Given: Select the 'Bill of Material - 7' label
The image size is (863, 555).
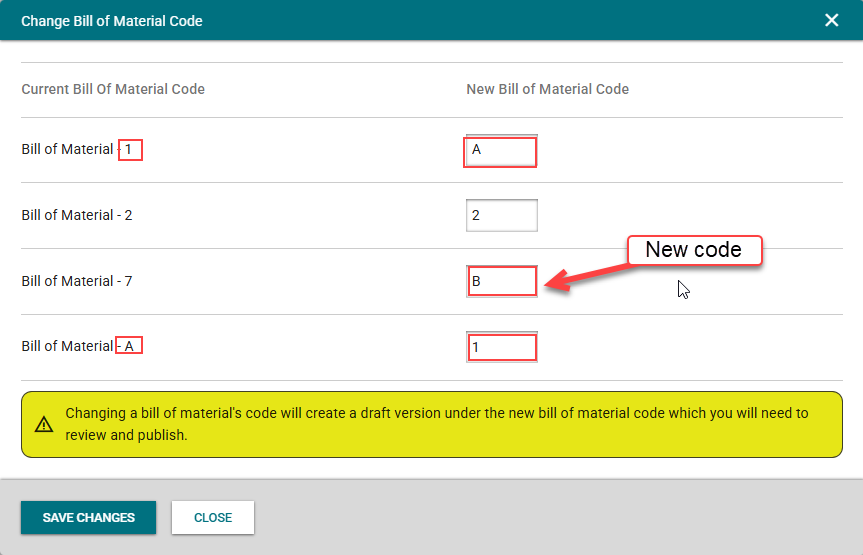Looking at the screenshot, I should point(77,281).
